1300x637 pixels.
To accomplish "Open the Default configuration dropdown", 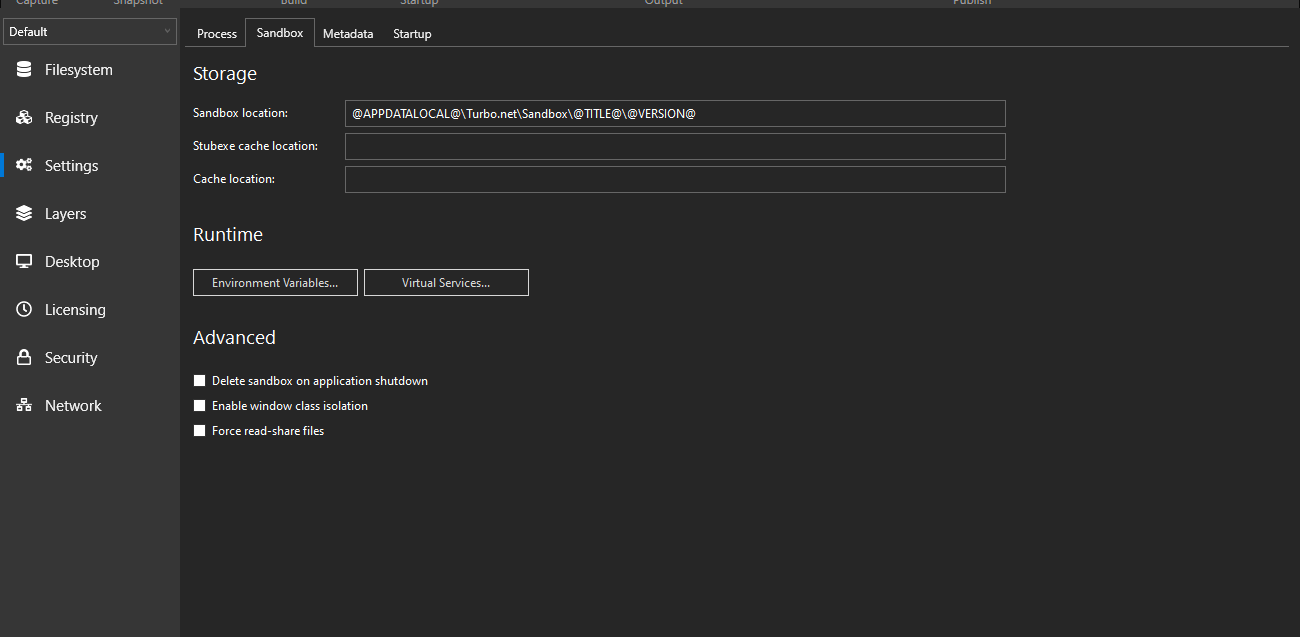I will pyautogui.click(x=90, y=31).
